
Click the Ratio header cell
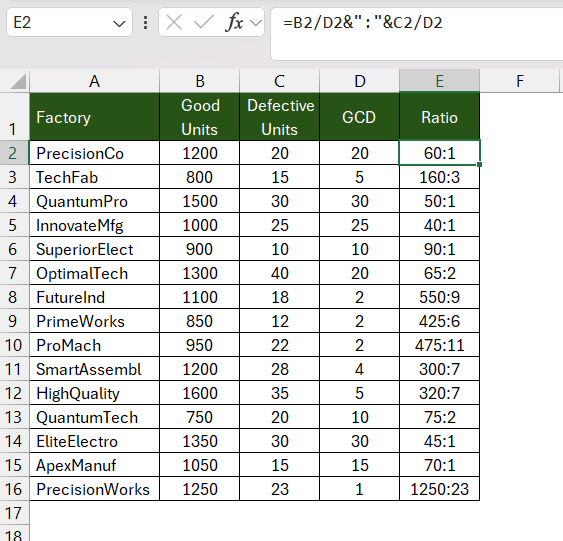[439, 117]
